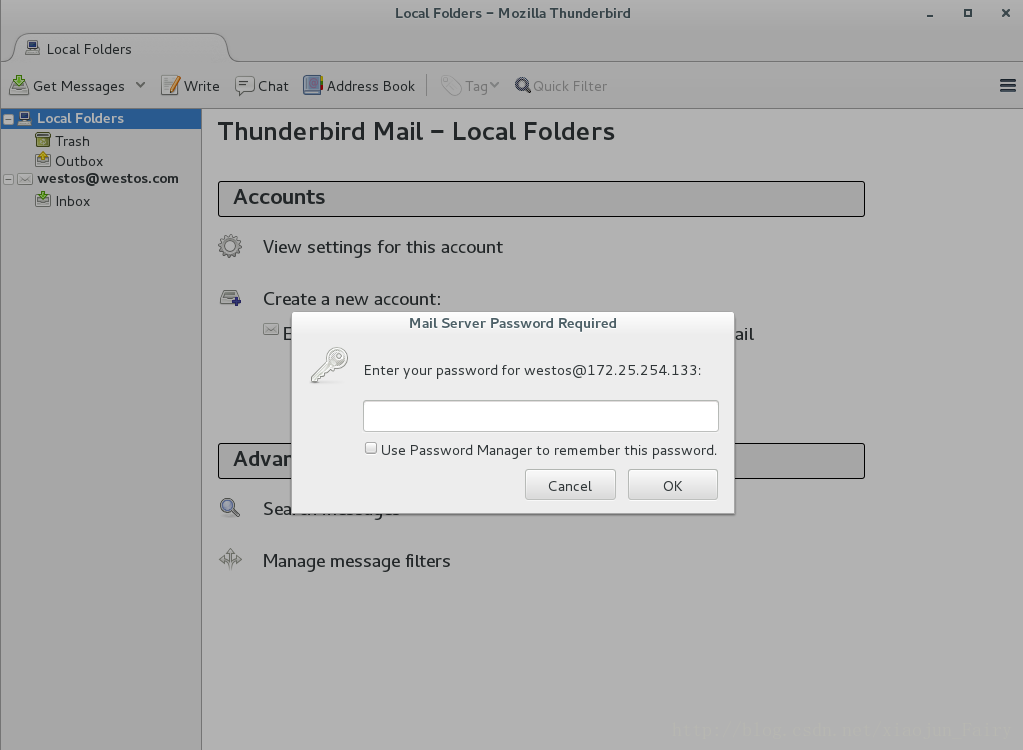This screenshot has height=750, width=1023.
Task: Click the account settings gear icon
Action: [x=230, y=247]
